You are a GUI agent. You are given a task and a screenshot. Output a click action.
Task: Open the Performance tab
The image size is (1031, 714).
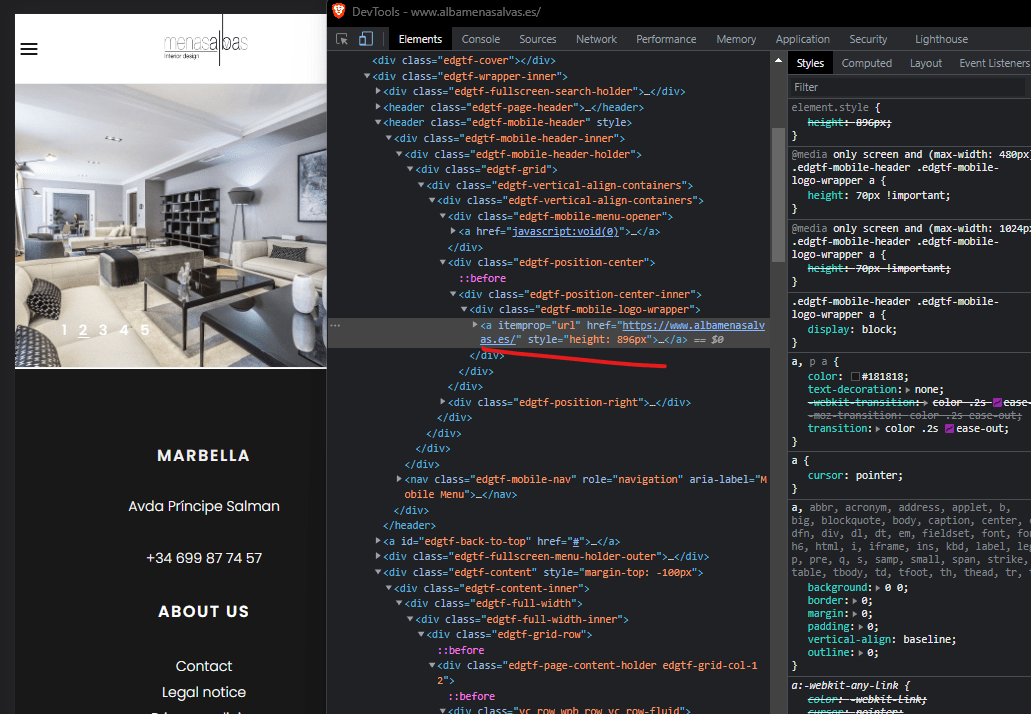(666, 39)
